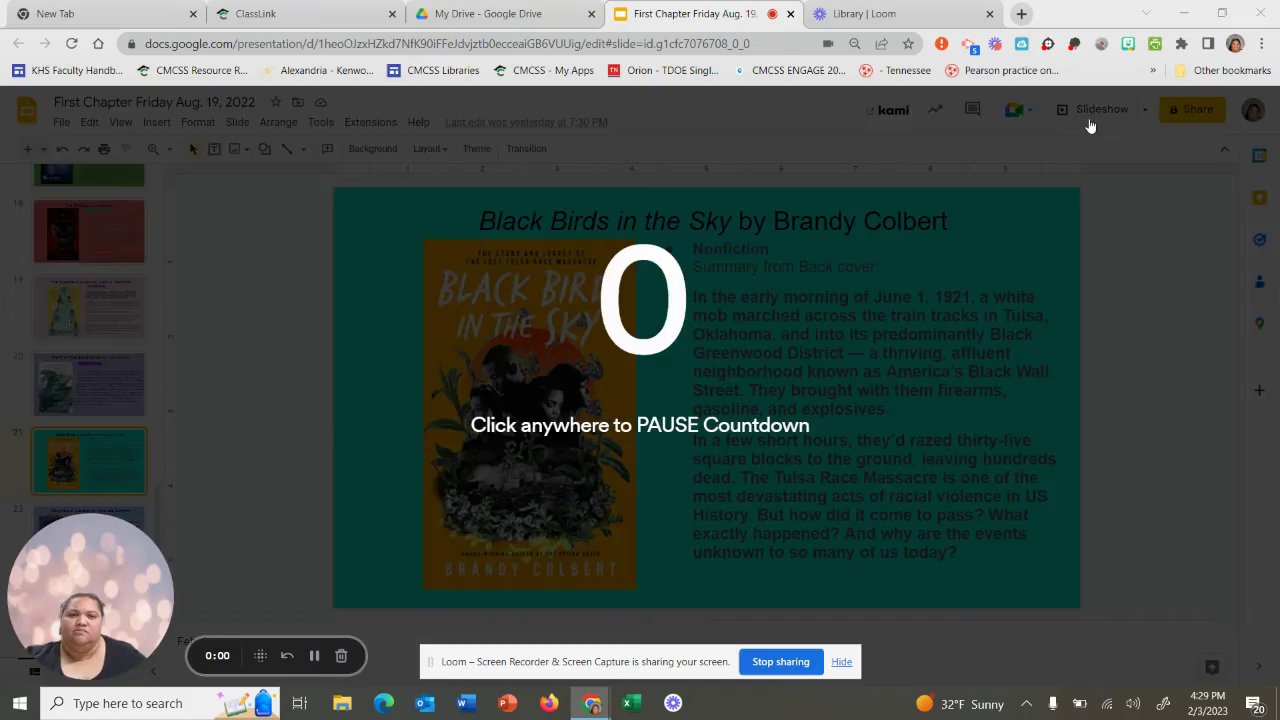This screenshot has height=720, width=1280.
Task: Open Windows Start menu
Action: (19, 703)
